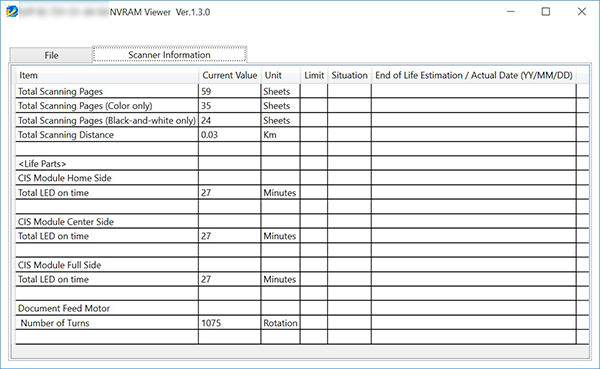This screenshot has height=369, width=600.
Task: Select the Total Scanning Pages row label
Action: pyautogui.click(x=60, y=91)
